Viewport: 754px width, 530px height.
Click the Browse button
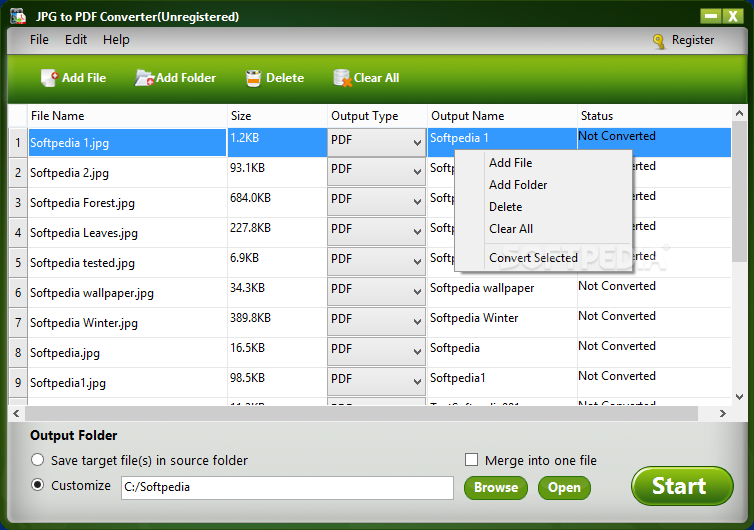(496, 488)
